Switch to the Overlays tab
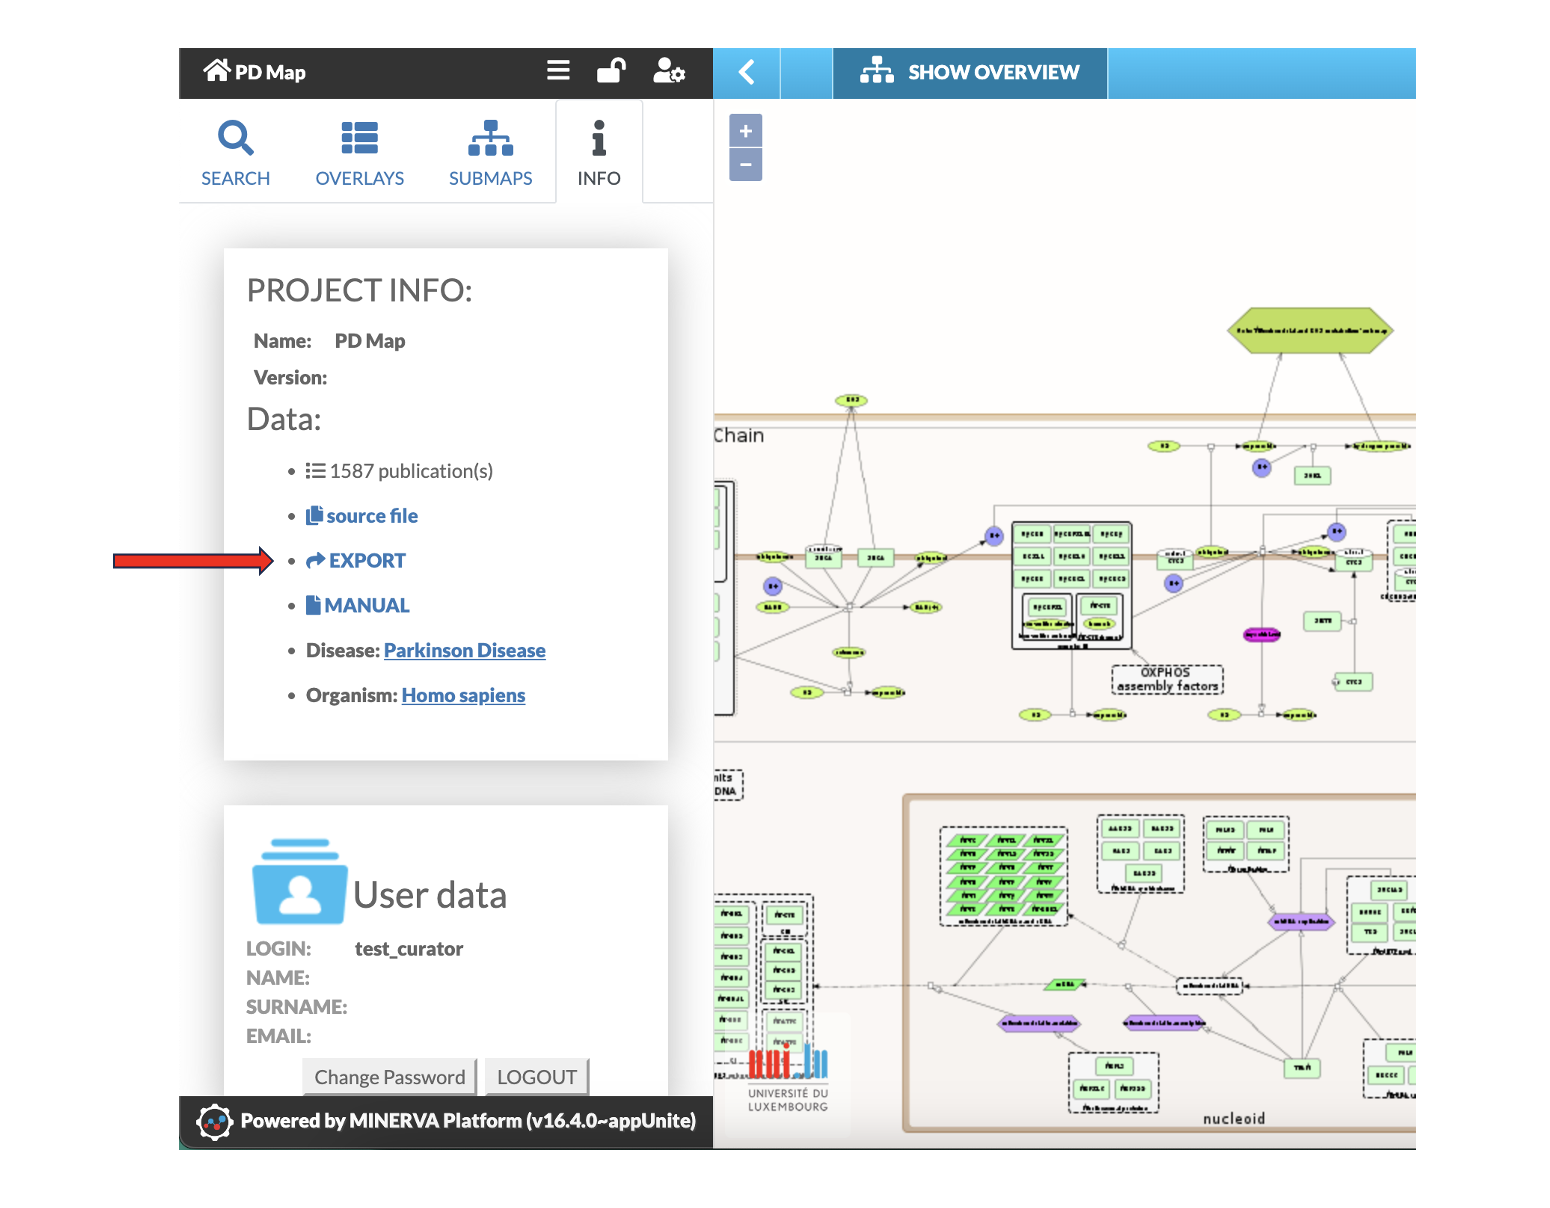 [x=360, y=153]
